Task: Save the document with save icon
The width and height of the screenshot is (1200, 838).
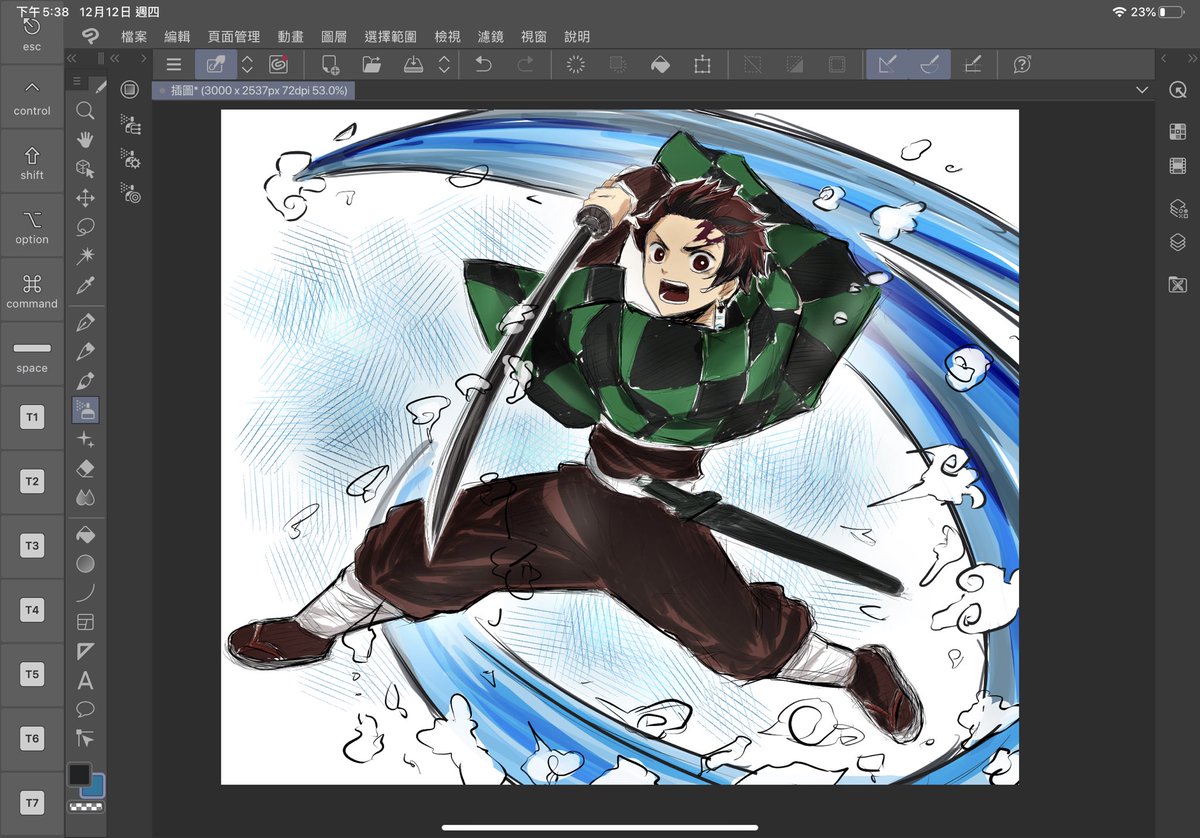Action: [414, 64]
